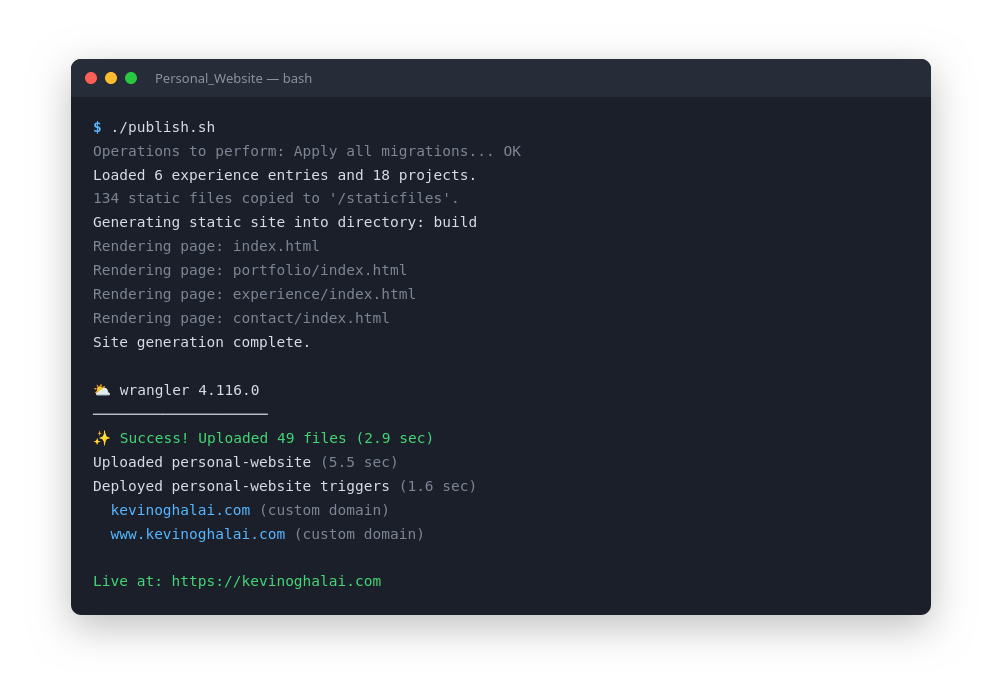Click the cloud emoji before wrangler
Viewport: 1002px width, 698px height.
pos(102,390)
